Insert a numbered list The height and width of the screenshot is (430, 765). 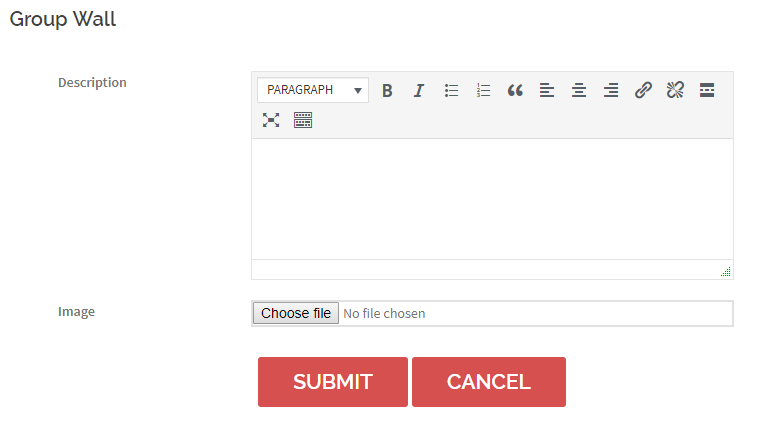pyautogui.click(x=483, y=90)
